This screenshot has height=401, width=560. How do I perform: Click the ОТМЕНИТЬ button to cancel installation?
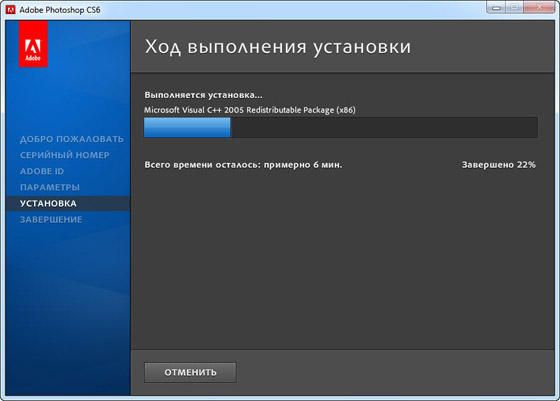coord(190,372)
